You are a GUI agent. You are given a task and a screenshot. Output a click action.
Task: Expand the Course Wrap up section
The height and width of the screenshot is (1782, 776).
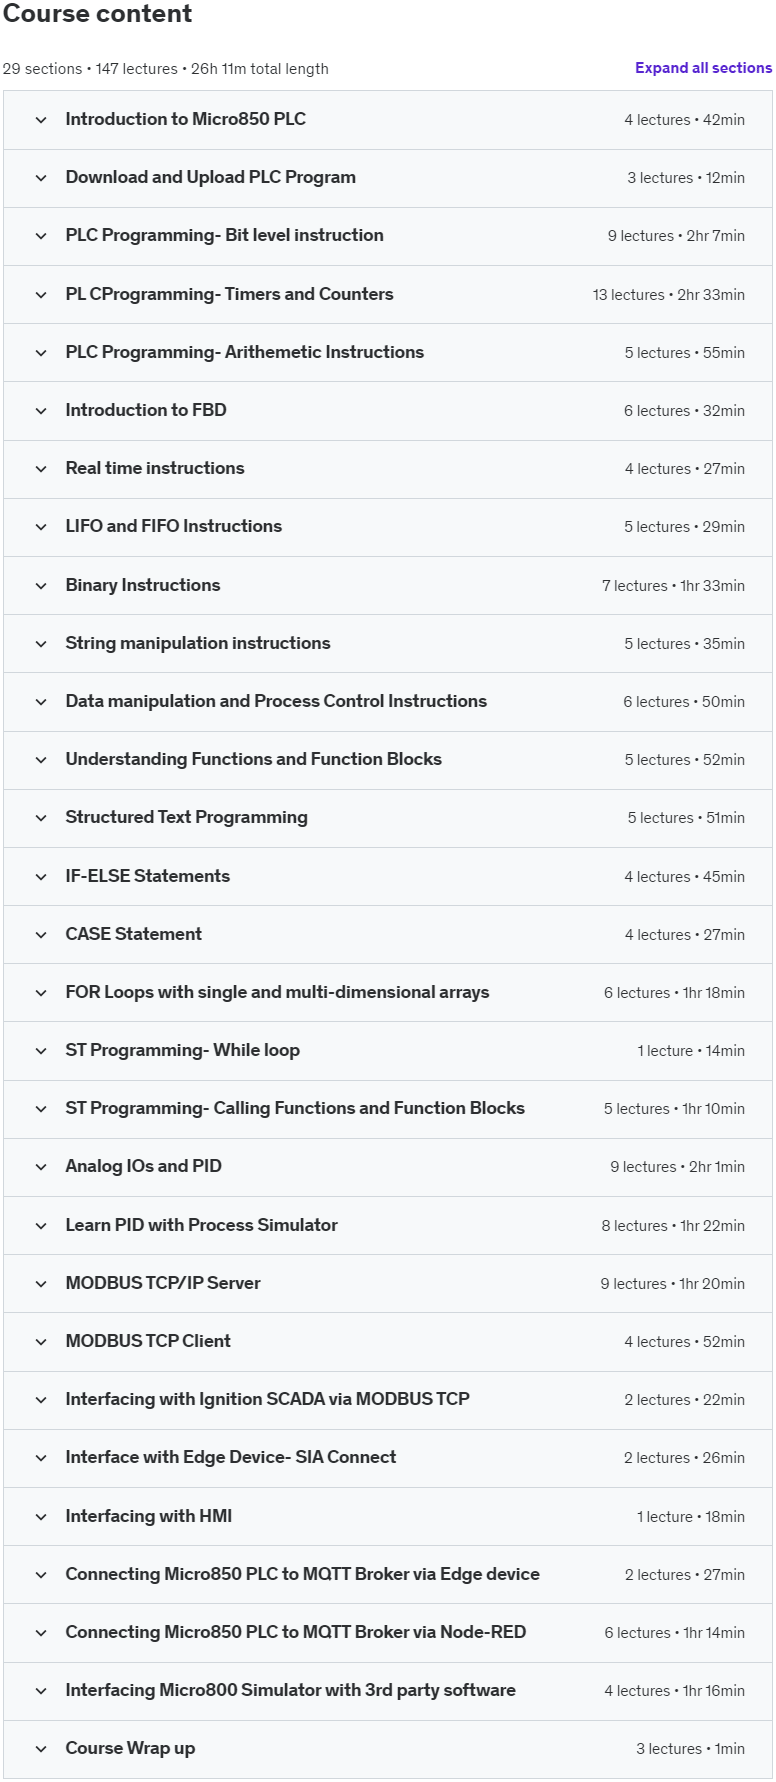coord(130,1748)
